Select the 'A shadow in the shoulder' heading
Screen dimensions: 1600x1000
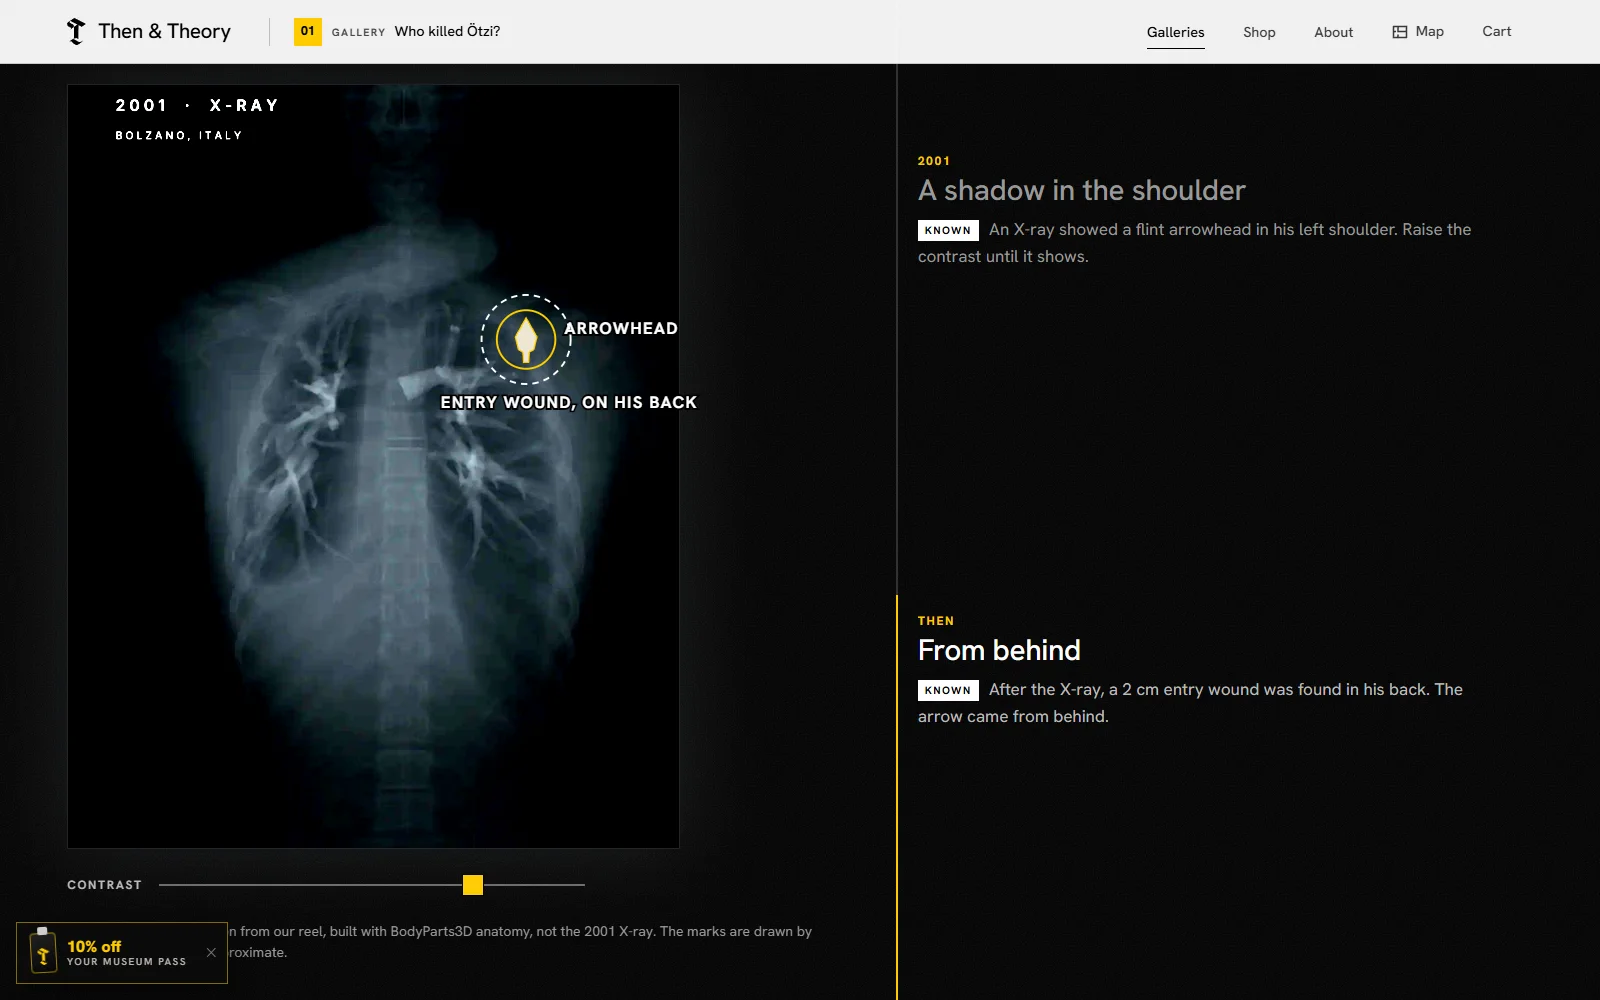point(1081,190)
